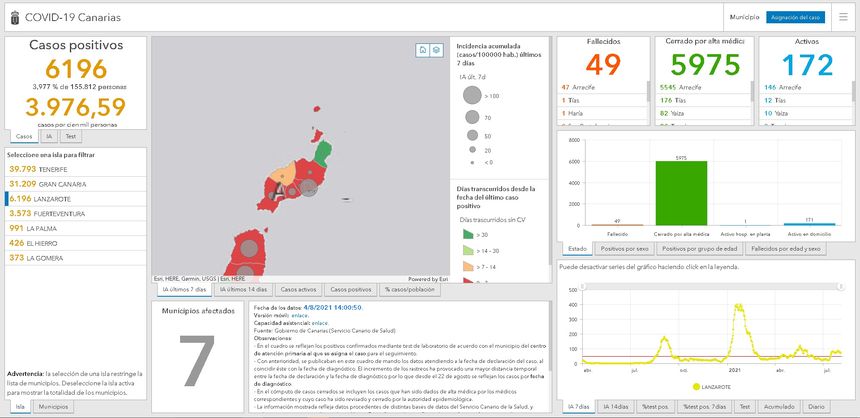Open the Fallecidos por edad y sexo tab
This screenshot has width=860, height=418.
pyautogui.click(x=785, y=248)
